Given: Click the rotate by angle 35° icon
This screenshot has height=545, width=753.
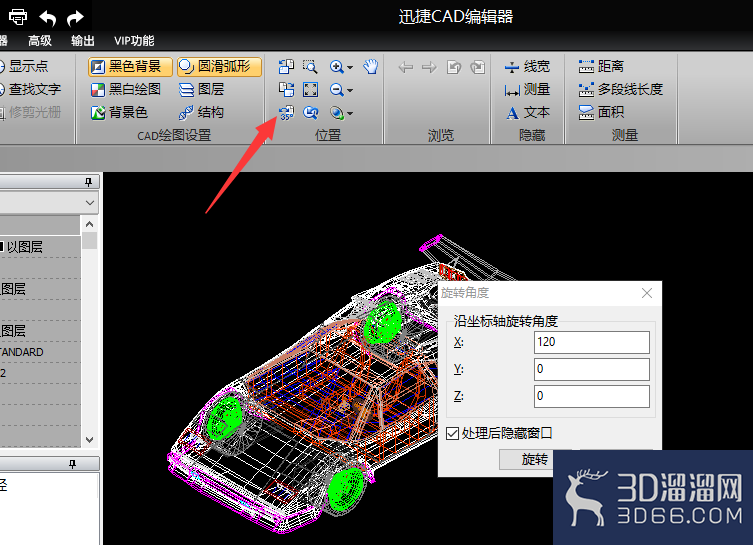Looking at the screenshot, I should [x=286, y=113].
